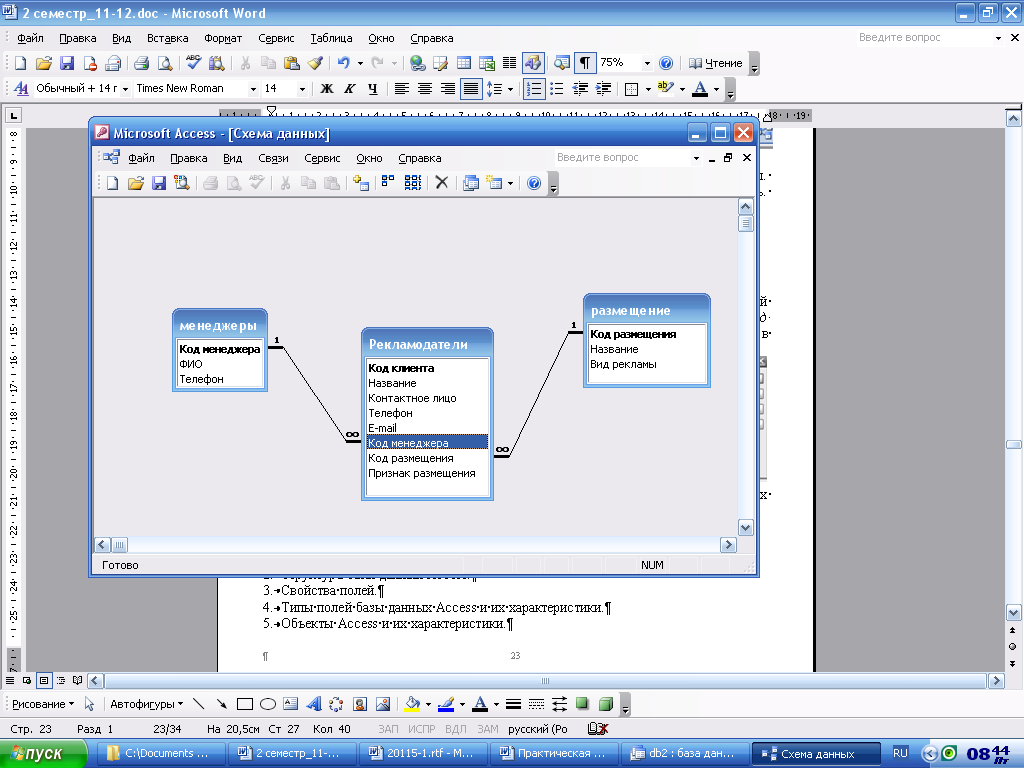Open Word's Таблица menu
The image size is (1024, 768).
(x=331, y=39)
